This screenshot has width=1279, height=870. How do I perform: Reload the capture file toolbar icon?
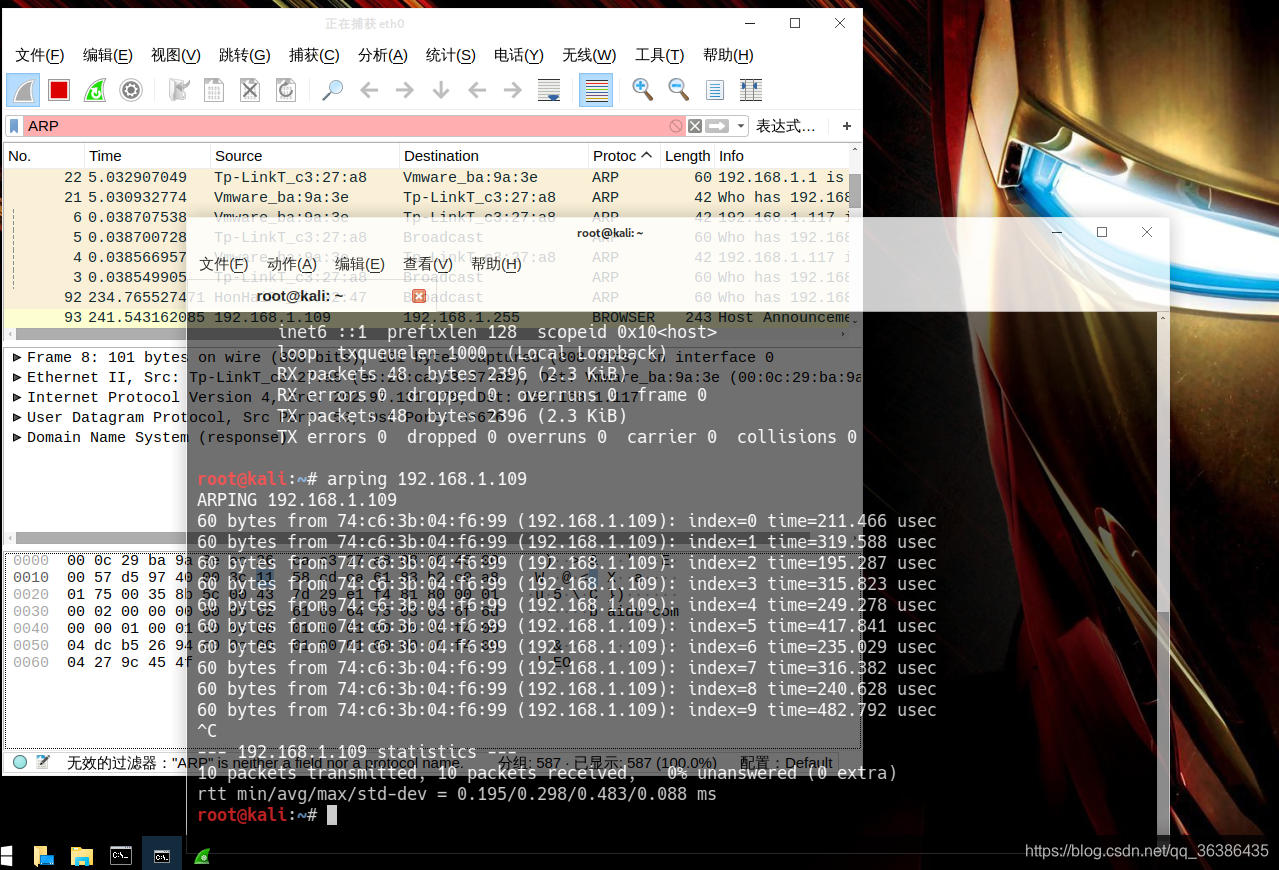coord(286,90)
